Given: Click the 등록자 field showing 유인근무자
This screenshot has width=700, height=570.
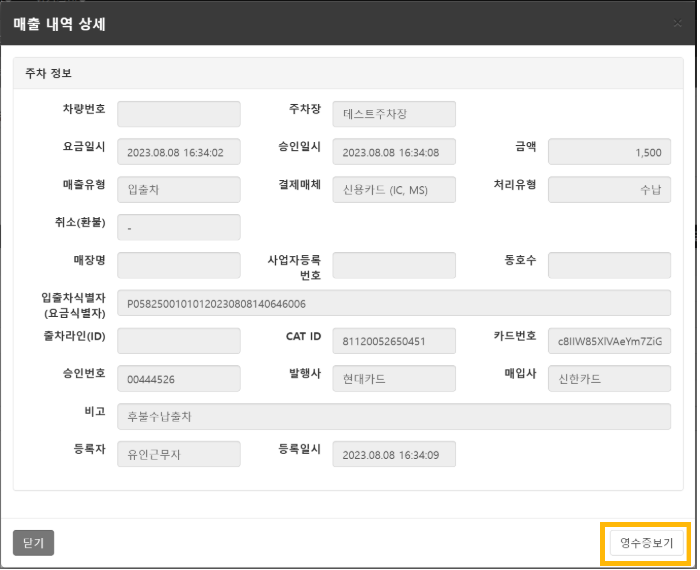Looking at the screenshot, I should tap(179, 455).
